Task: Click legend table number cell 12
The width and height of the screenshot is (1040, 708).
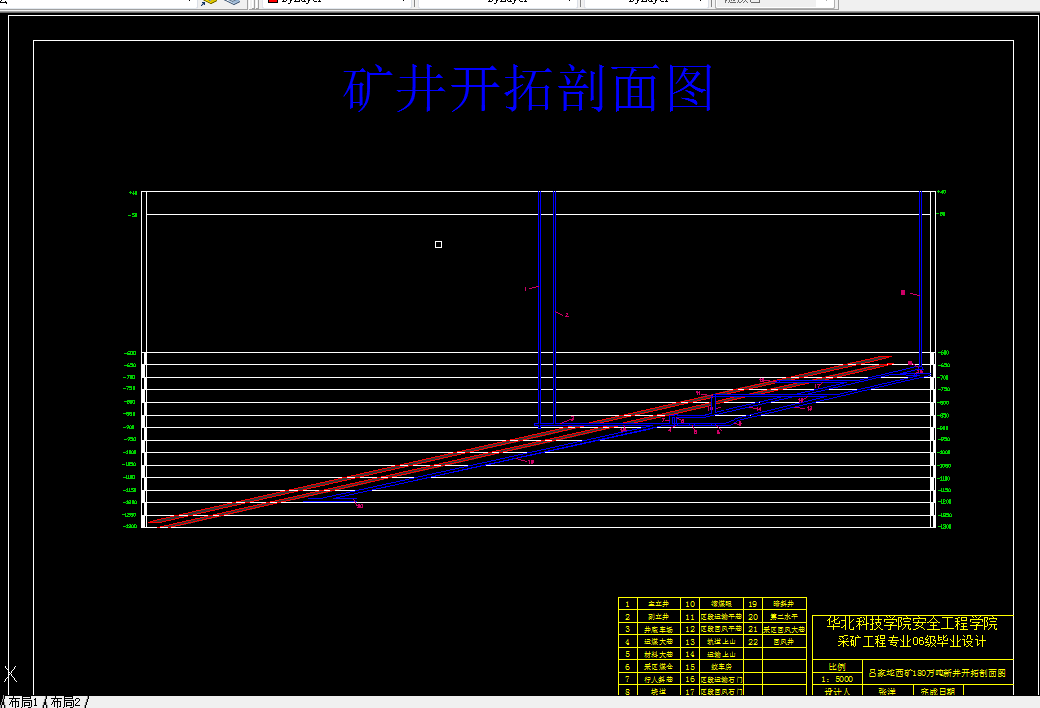Action: [x=690, y=629]
